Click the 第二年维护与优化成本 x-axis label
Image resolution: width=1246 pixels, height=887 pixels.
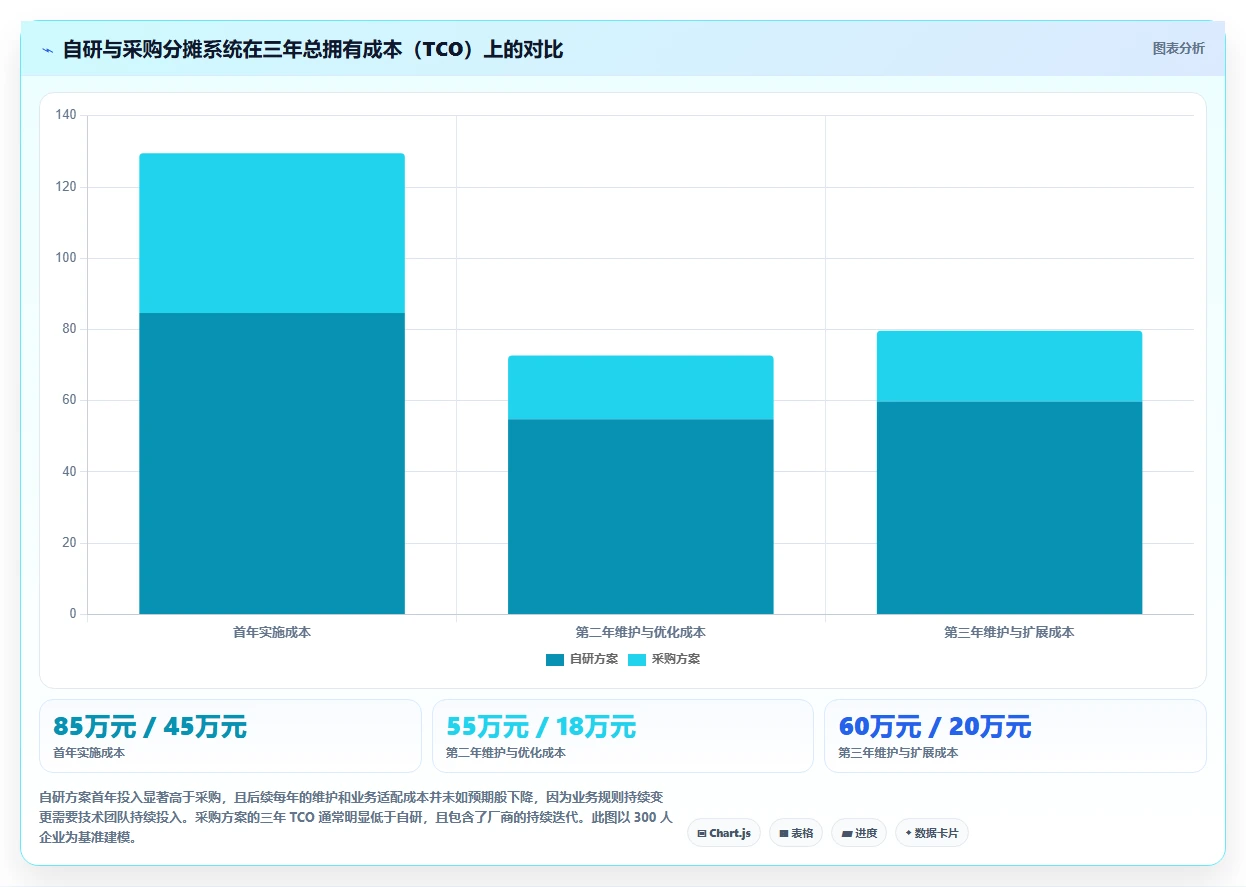(x=640, y=633)
